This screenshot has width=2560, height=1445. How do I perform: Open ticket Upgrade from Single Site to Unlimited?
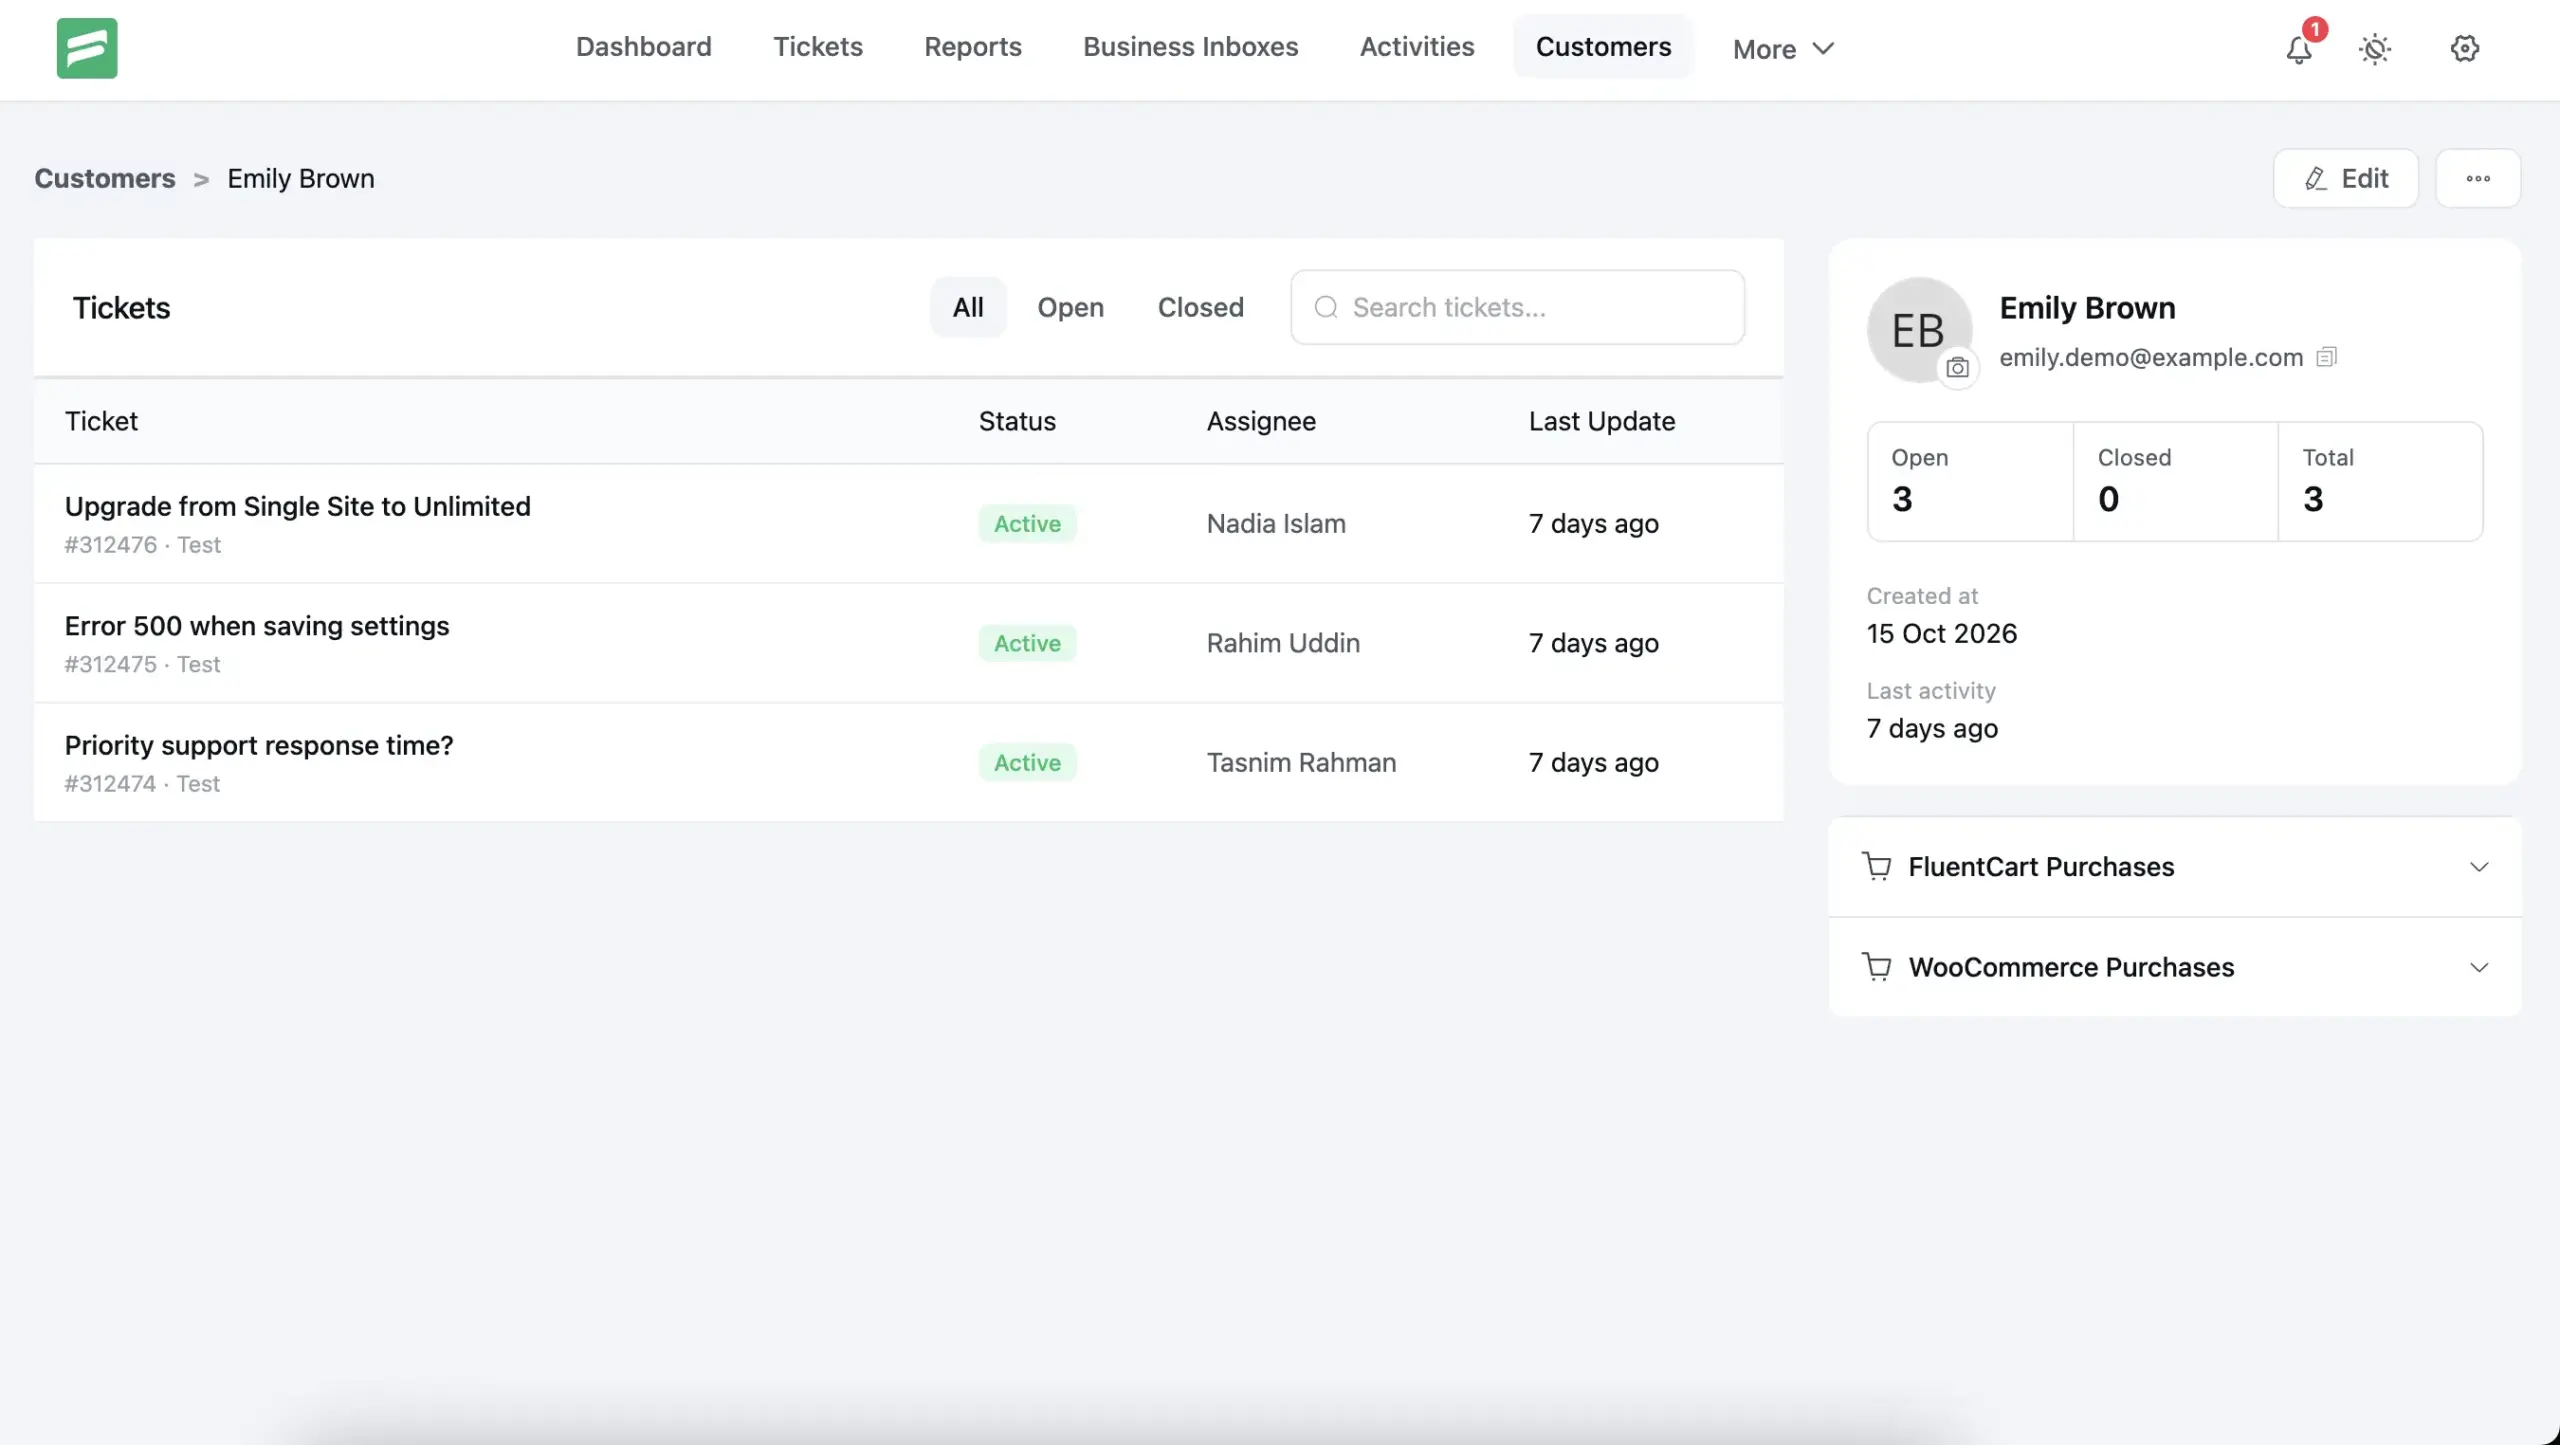[x=297, y=506]
